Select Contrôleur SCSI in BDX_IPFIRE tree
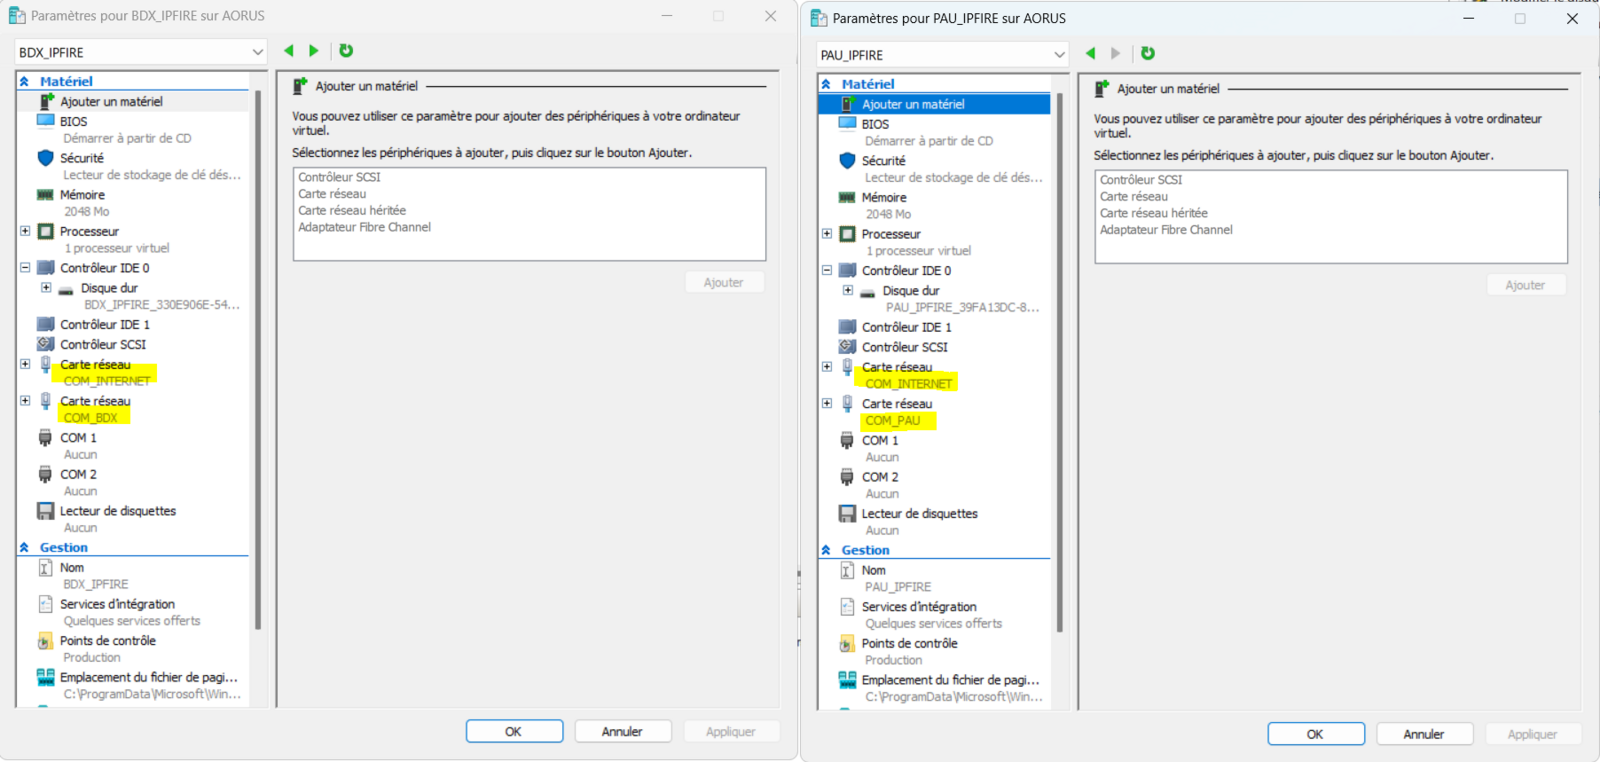Image resolution: width=1600 pixels, height=762 pixels. coord(102,344)
